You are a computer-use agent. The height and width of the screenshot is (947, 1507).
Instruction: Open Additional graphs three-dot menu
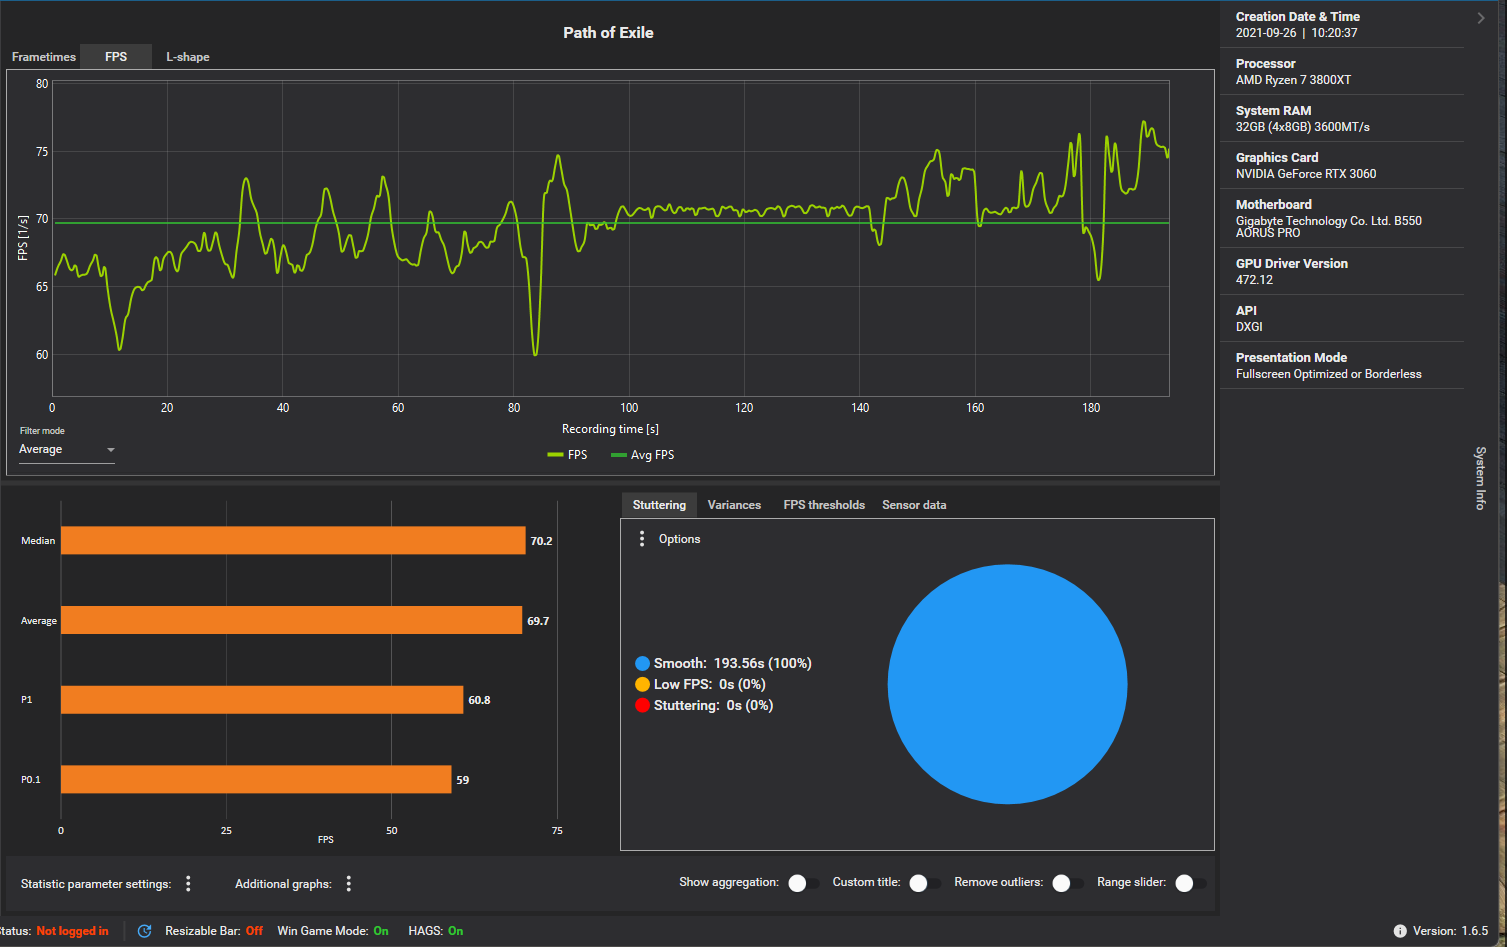(x=349, y=884)
